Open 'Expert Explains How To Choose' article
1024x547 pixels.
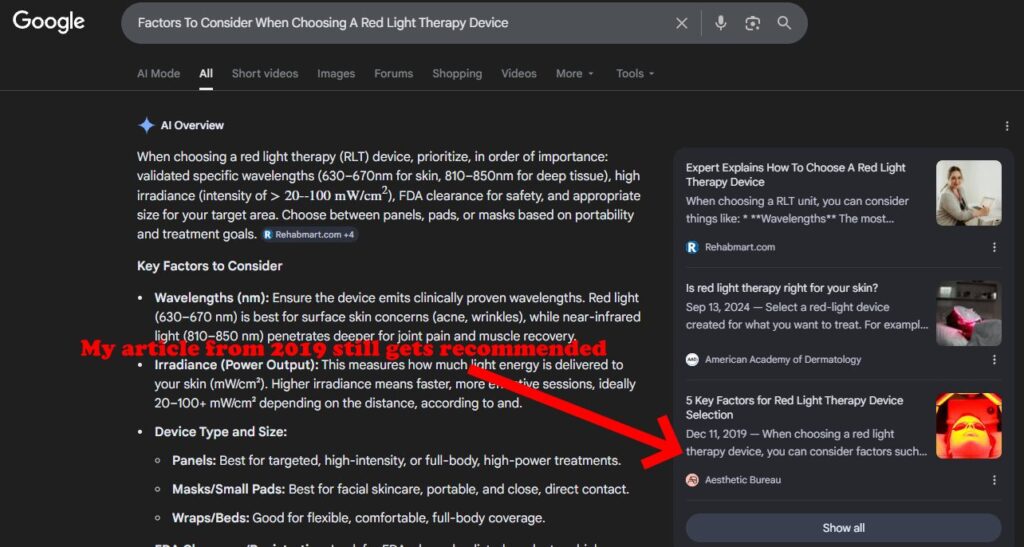tap(795, 175)
